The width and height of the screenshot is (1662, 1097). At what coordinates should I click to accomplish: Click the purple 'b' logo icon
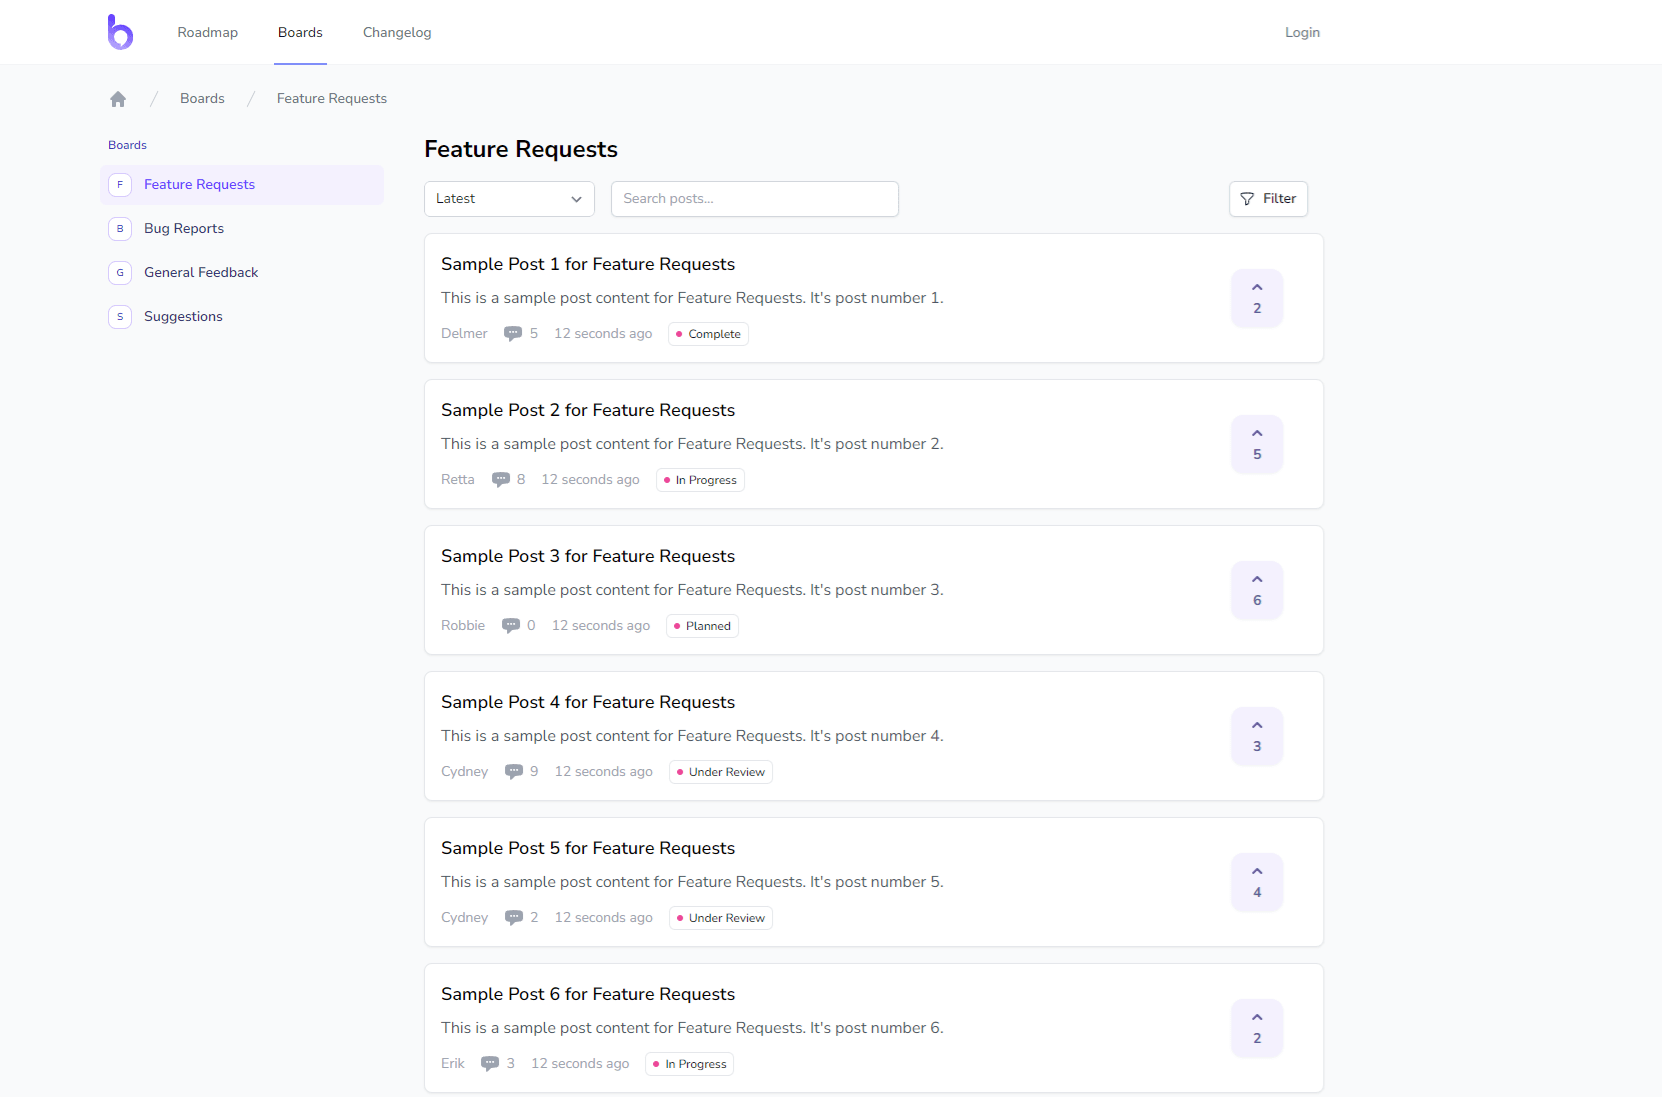coord(120,32)
